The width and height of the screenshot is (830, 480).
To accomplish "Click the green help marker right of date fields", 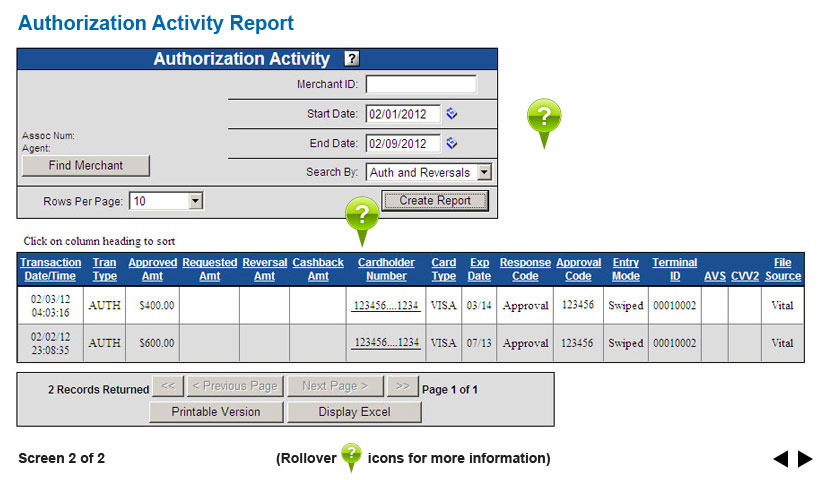I will coord(543,119).
